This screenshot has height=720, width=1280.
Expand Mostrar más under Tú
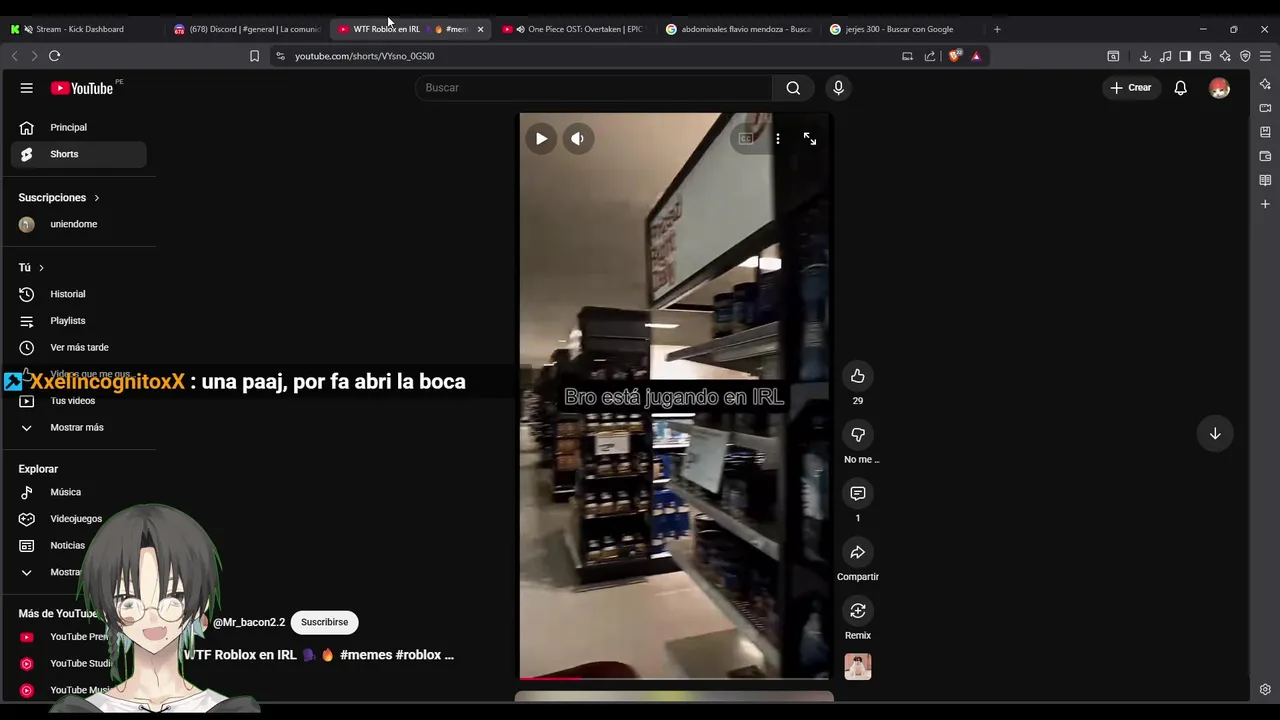[x=78, y=427]
